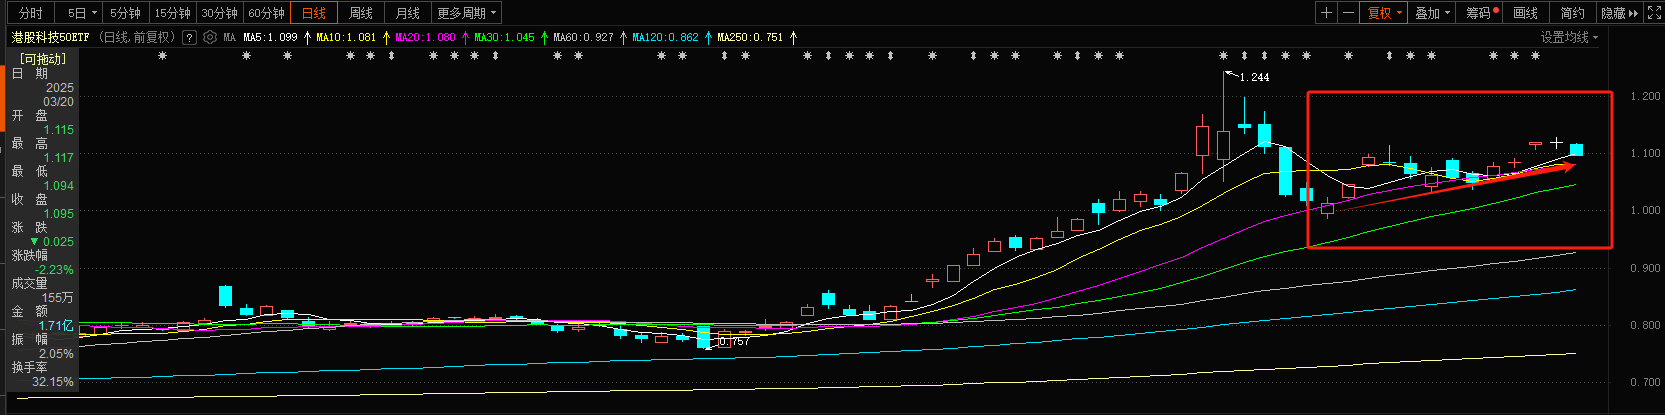Open chart settings gear icon

(x=210, y=37)
